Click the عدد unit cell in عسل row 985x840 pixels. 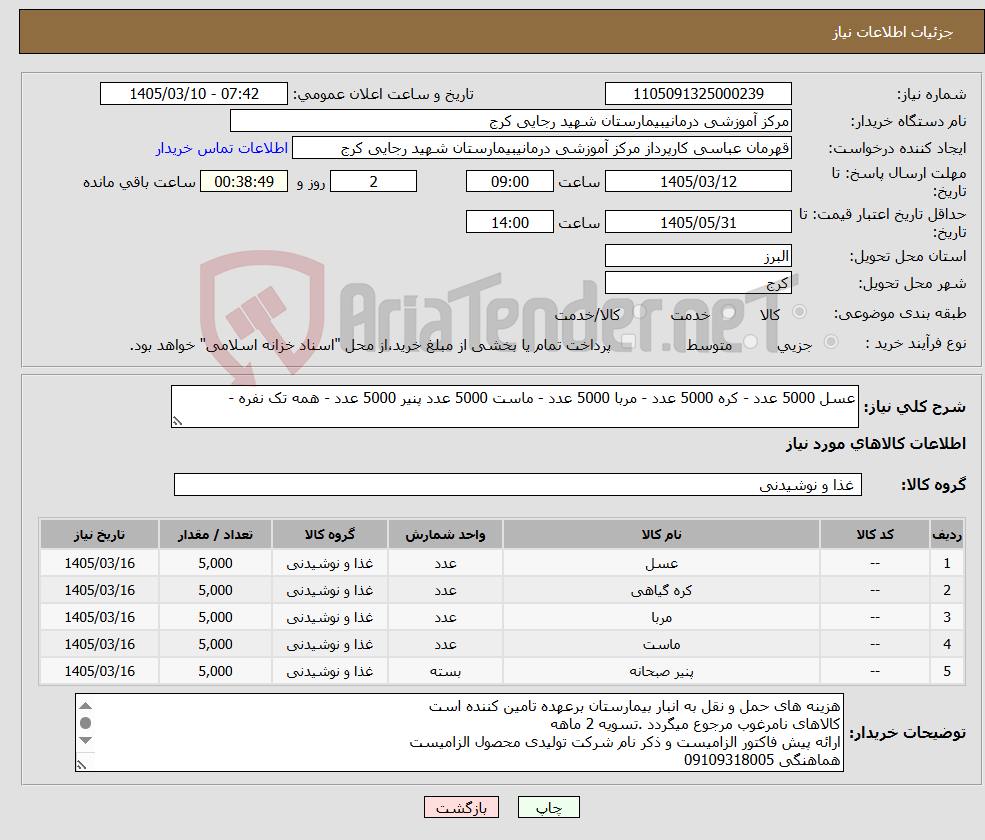445,563
